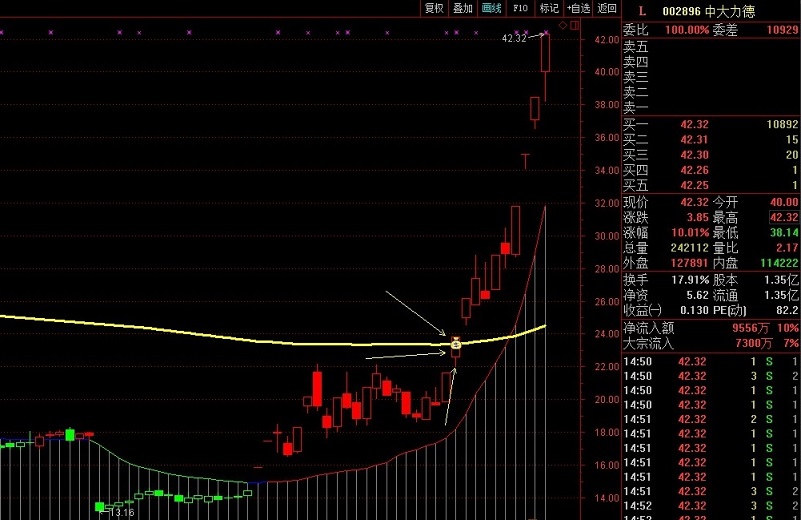
Task: Open the 复权 price adjustment option
Action: pos(434,8)
